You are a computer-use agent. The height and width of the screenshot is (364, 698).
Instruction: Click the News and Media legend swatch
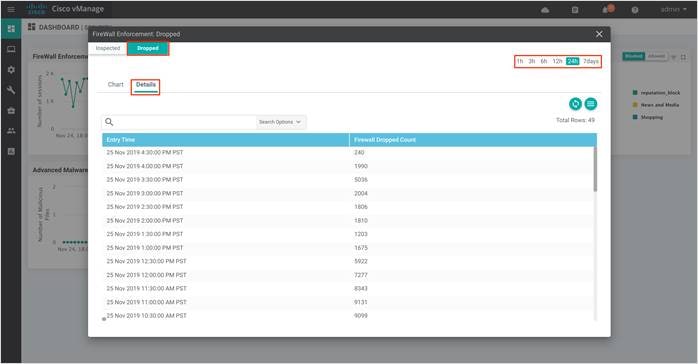pos(635,105)
